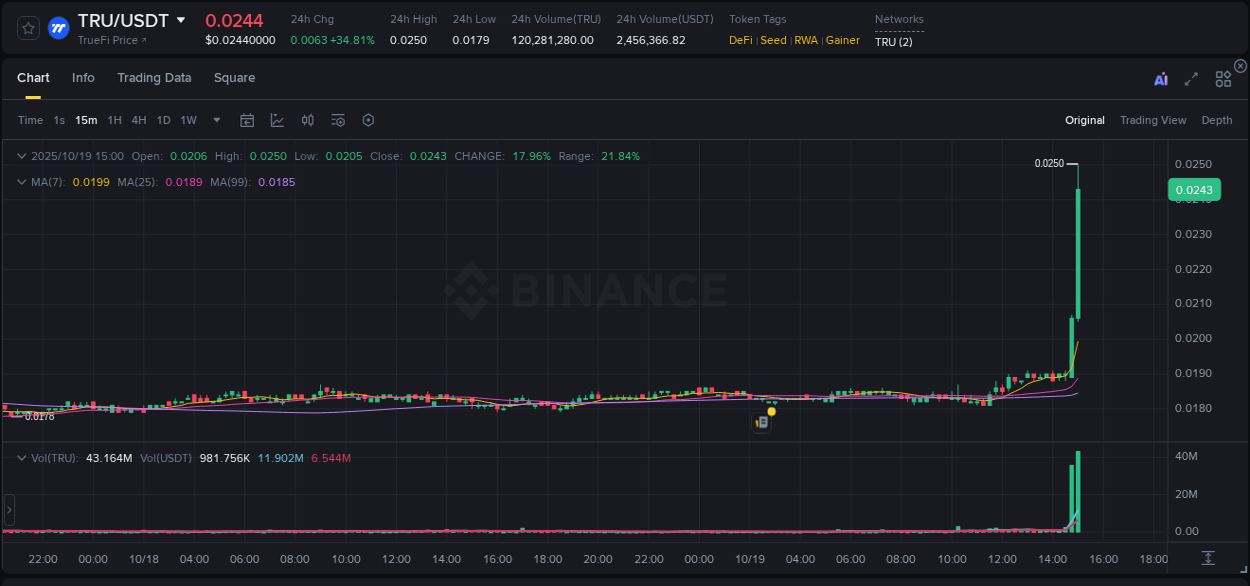The height and width of the screenshot is (586, 1250).
Task: Switch to the Depth view
Action: pyautogui.click(x=1217, y=119)
